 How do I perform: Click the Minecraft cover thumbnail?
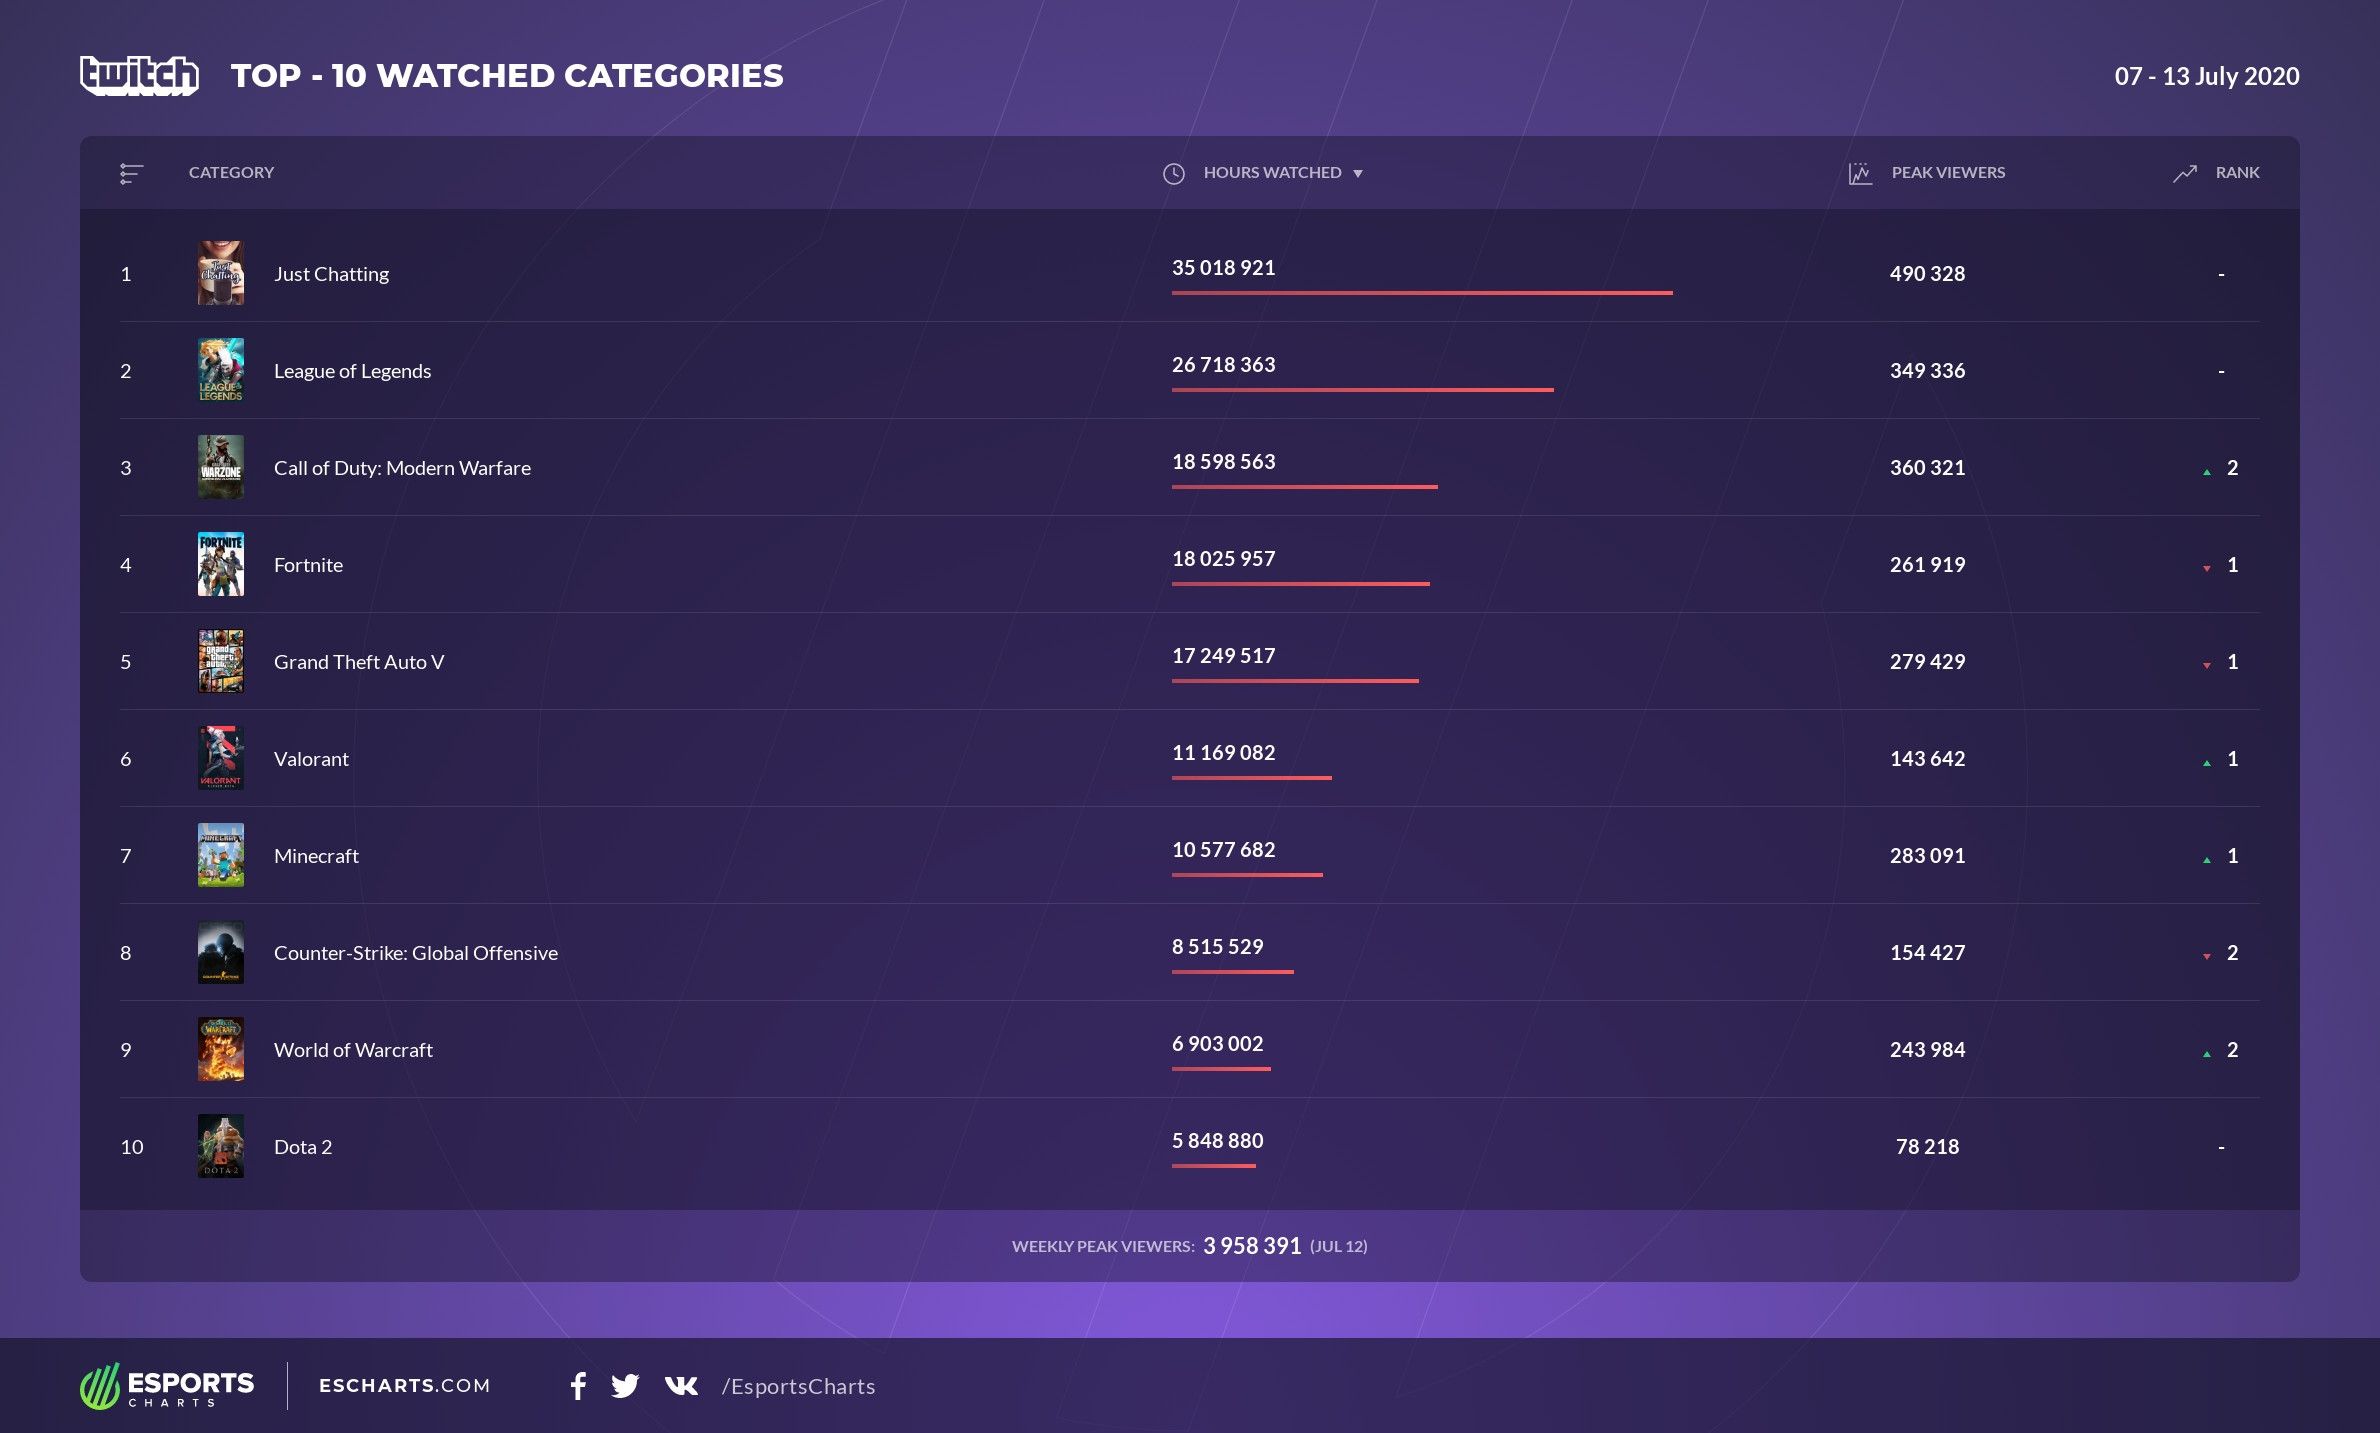click(221, 855)
